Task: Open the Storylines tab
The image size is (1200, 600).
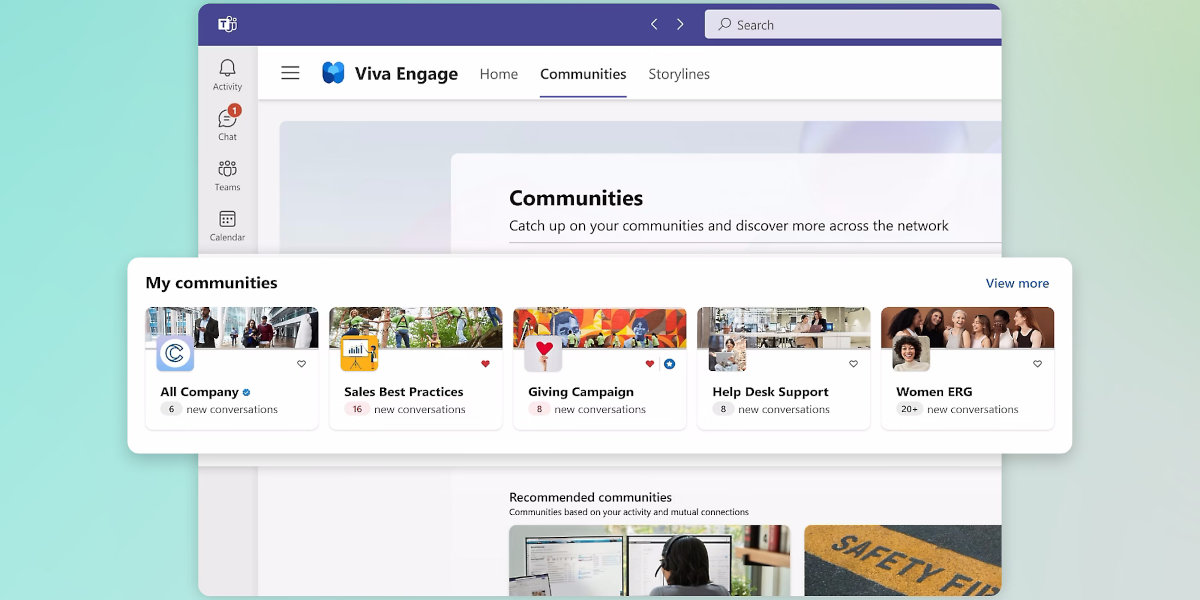Action: coord(679,74)
